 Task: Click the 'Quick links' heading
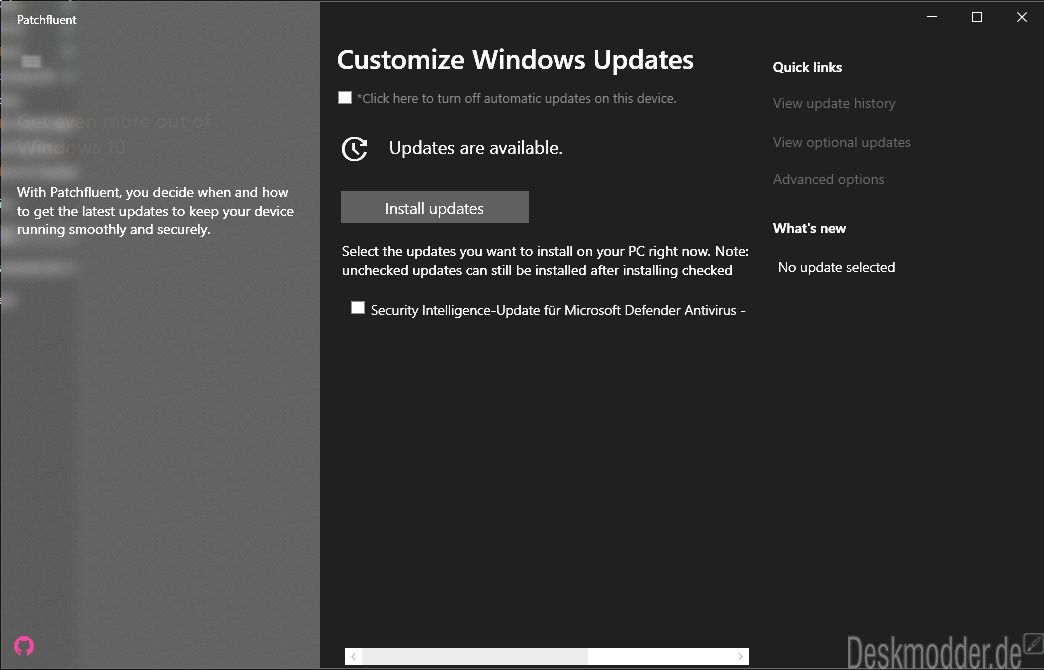point(807,67)
